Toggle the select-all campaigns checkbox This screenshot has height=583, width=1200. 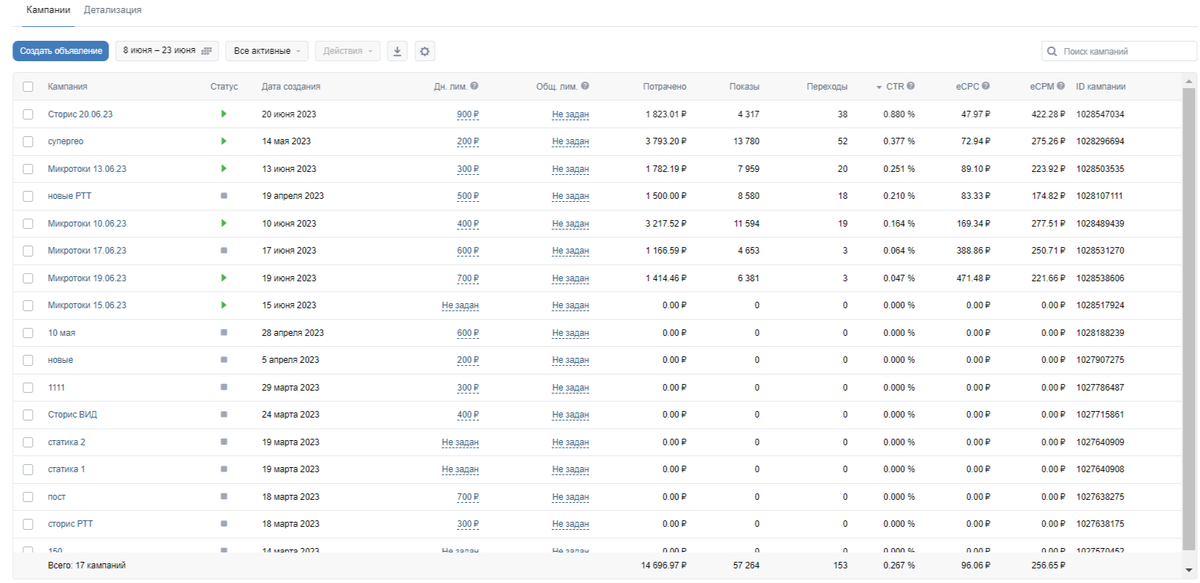coord(28,87)
